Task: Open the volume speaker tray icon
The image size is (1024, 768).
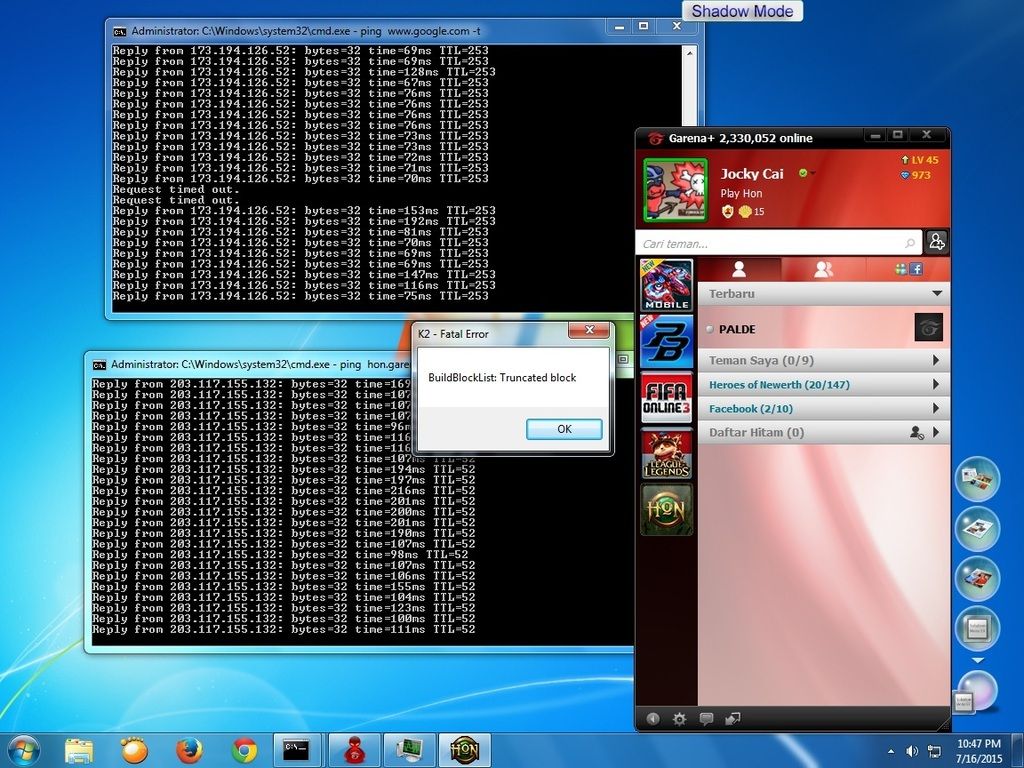Action: click(x=912, y=752)
